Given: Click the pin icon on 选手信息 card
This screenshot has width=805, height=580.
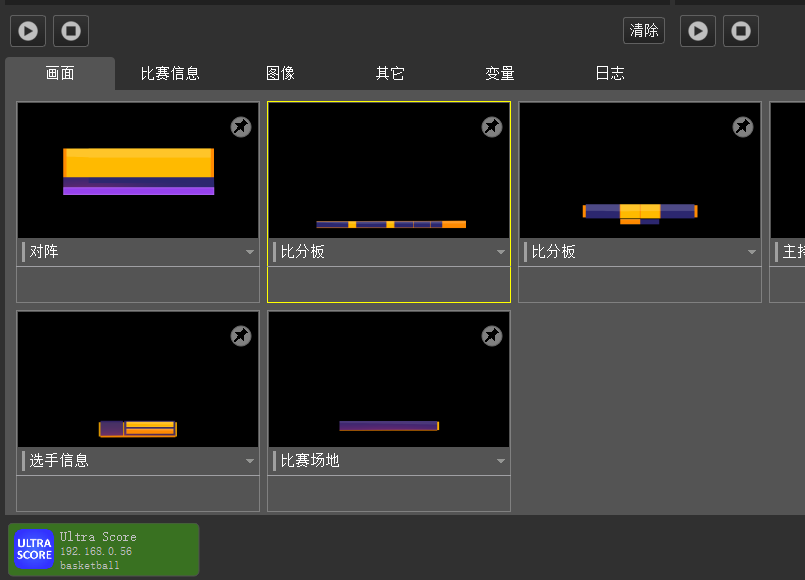Looking at the screenshot, I should tap(241, 336).
